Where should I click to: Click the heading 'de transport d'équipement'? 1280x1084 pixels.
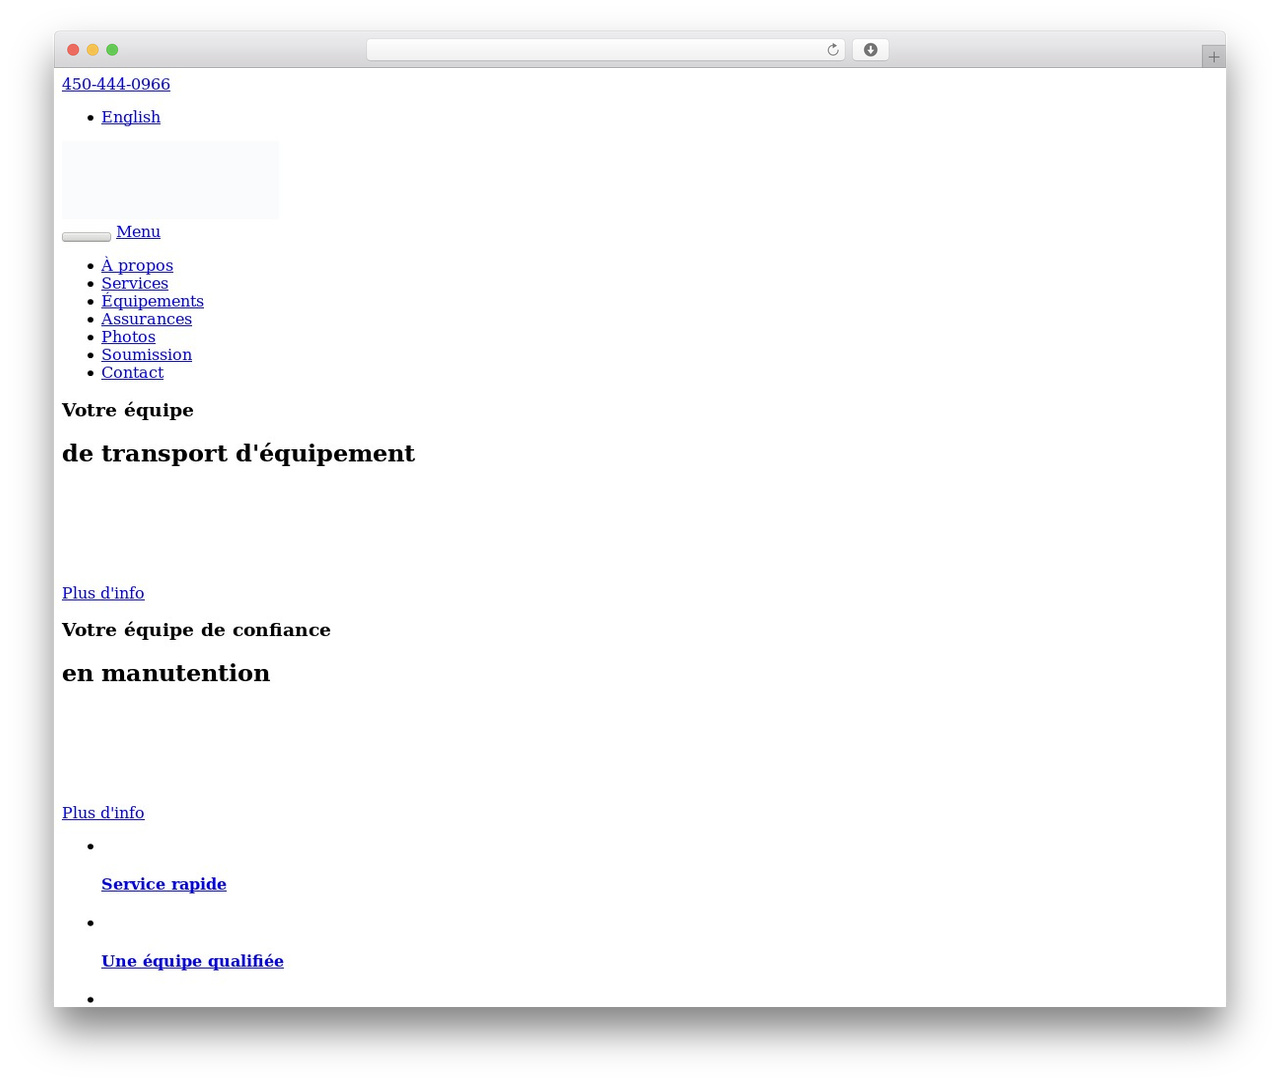(238, 454)
